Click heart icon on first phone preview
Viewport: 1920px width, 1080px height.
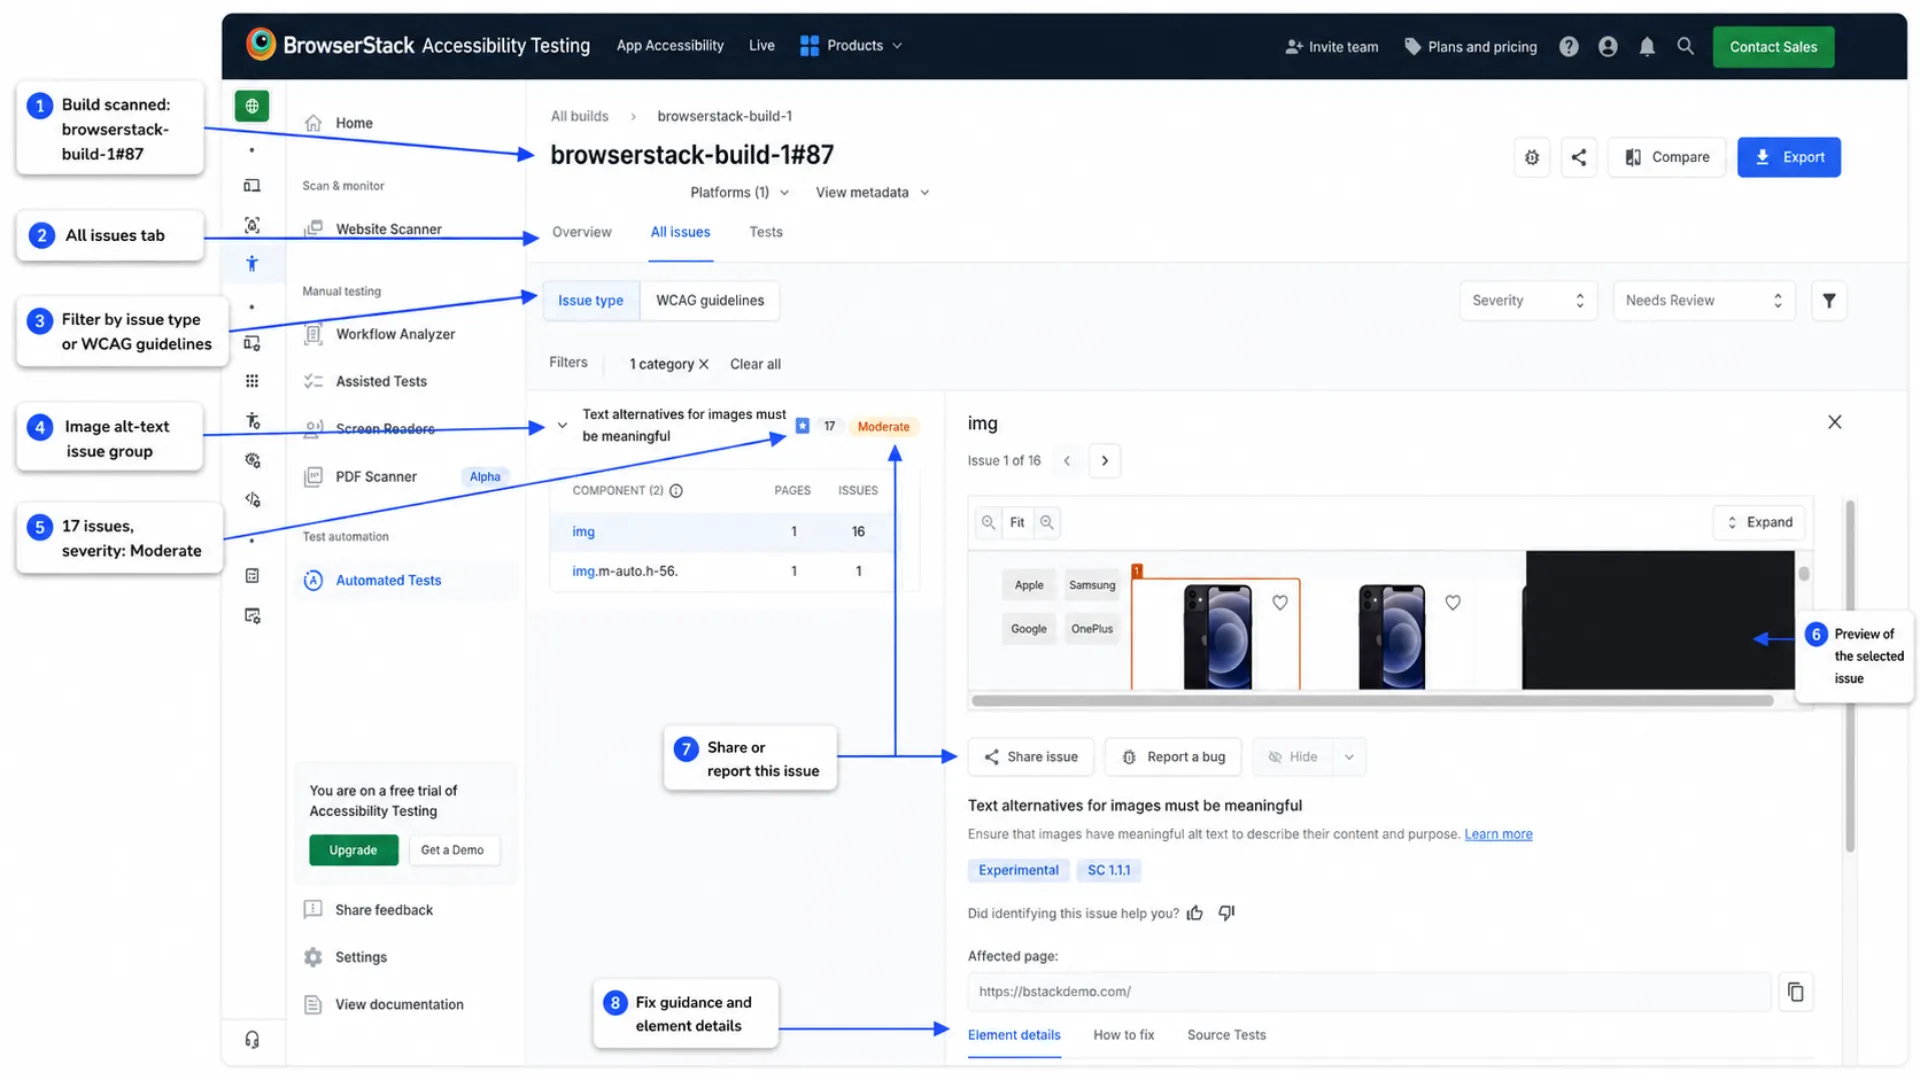pos(1279,602)
